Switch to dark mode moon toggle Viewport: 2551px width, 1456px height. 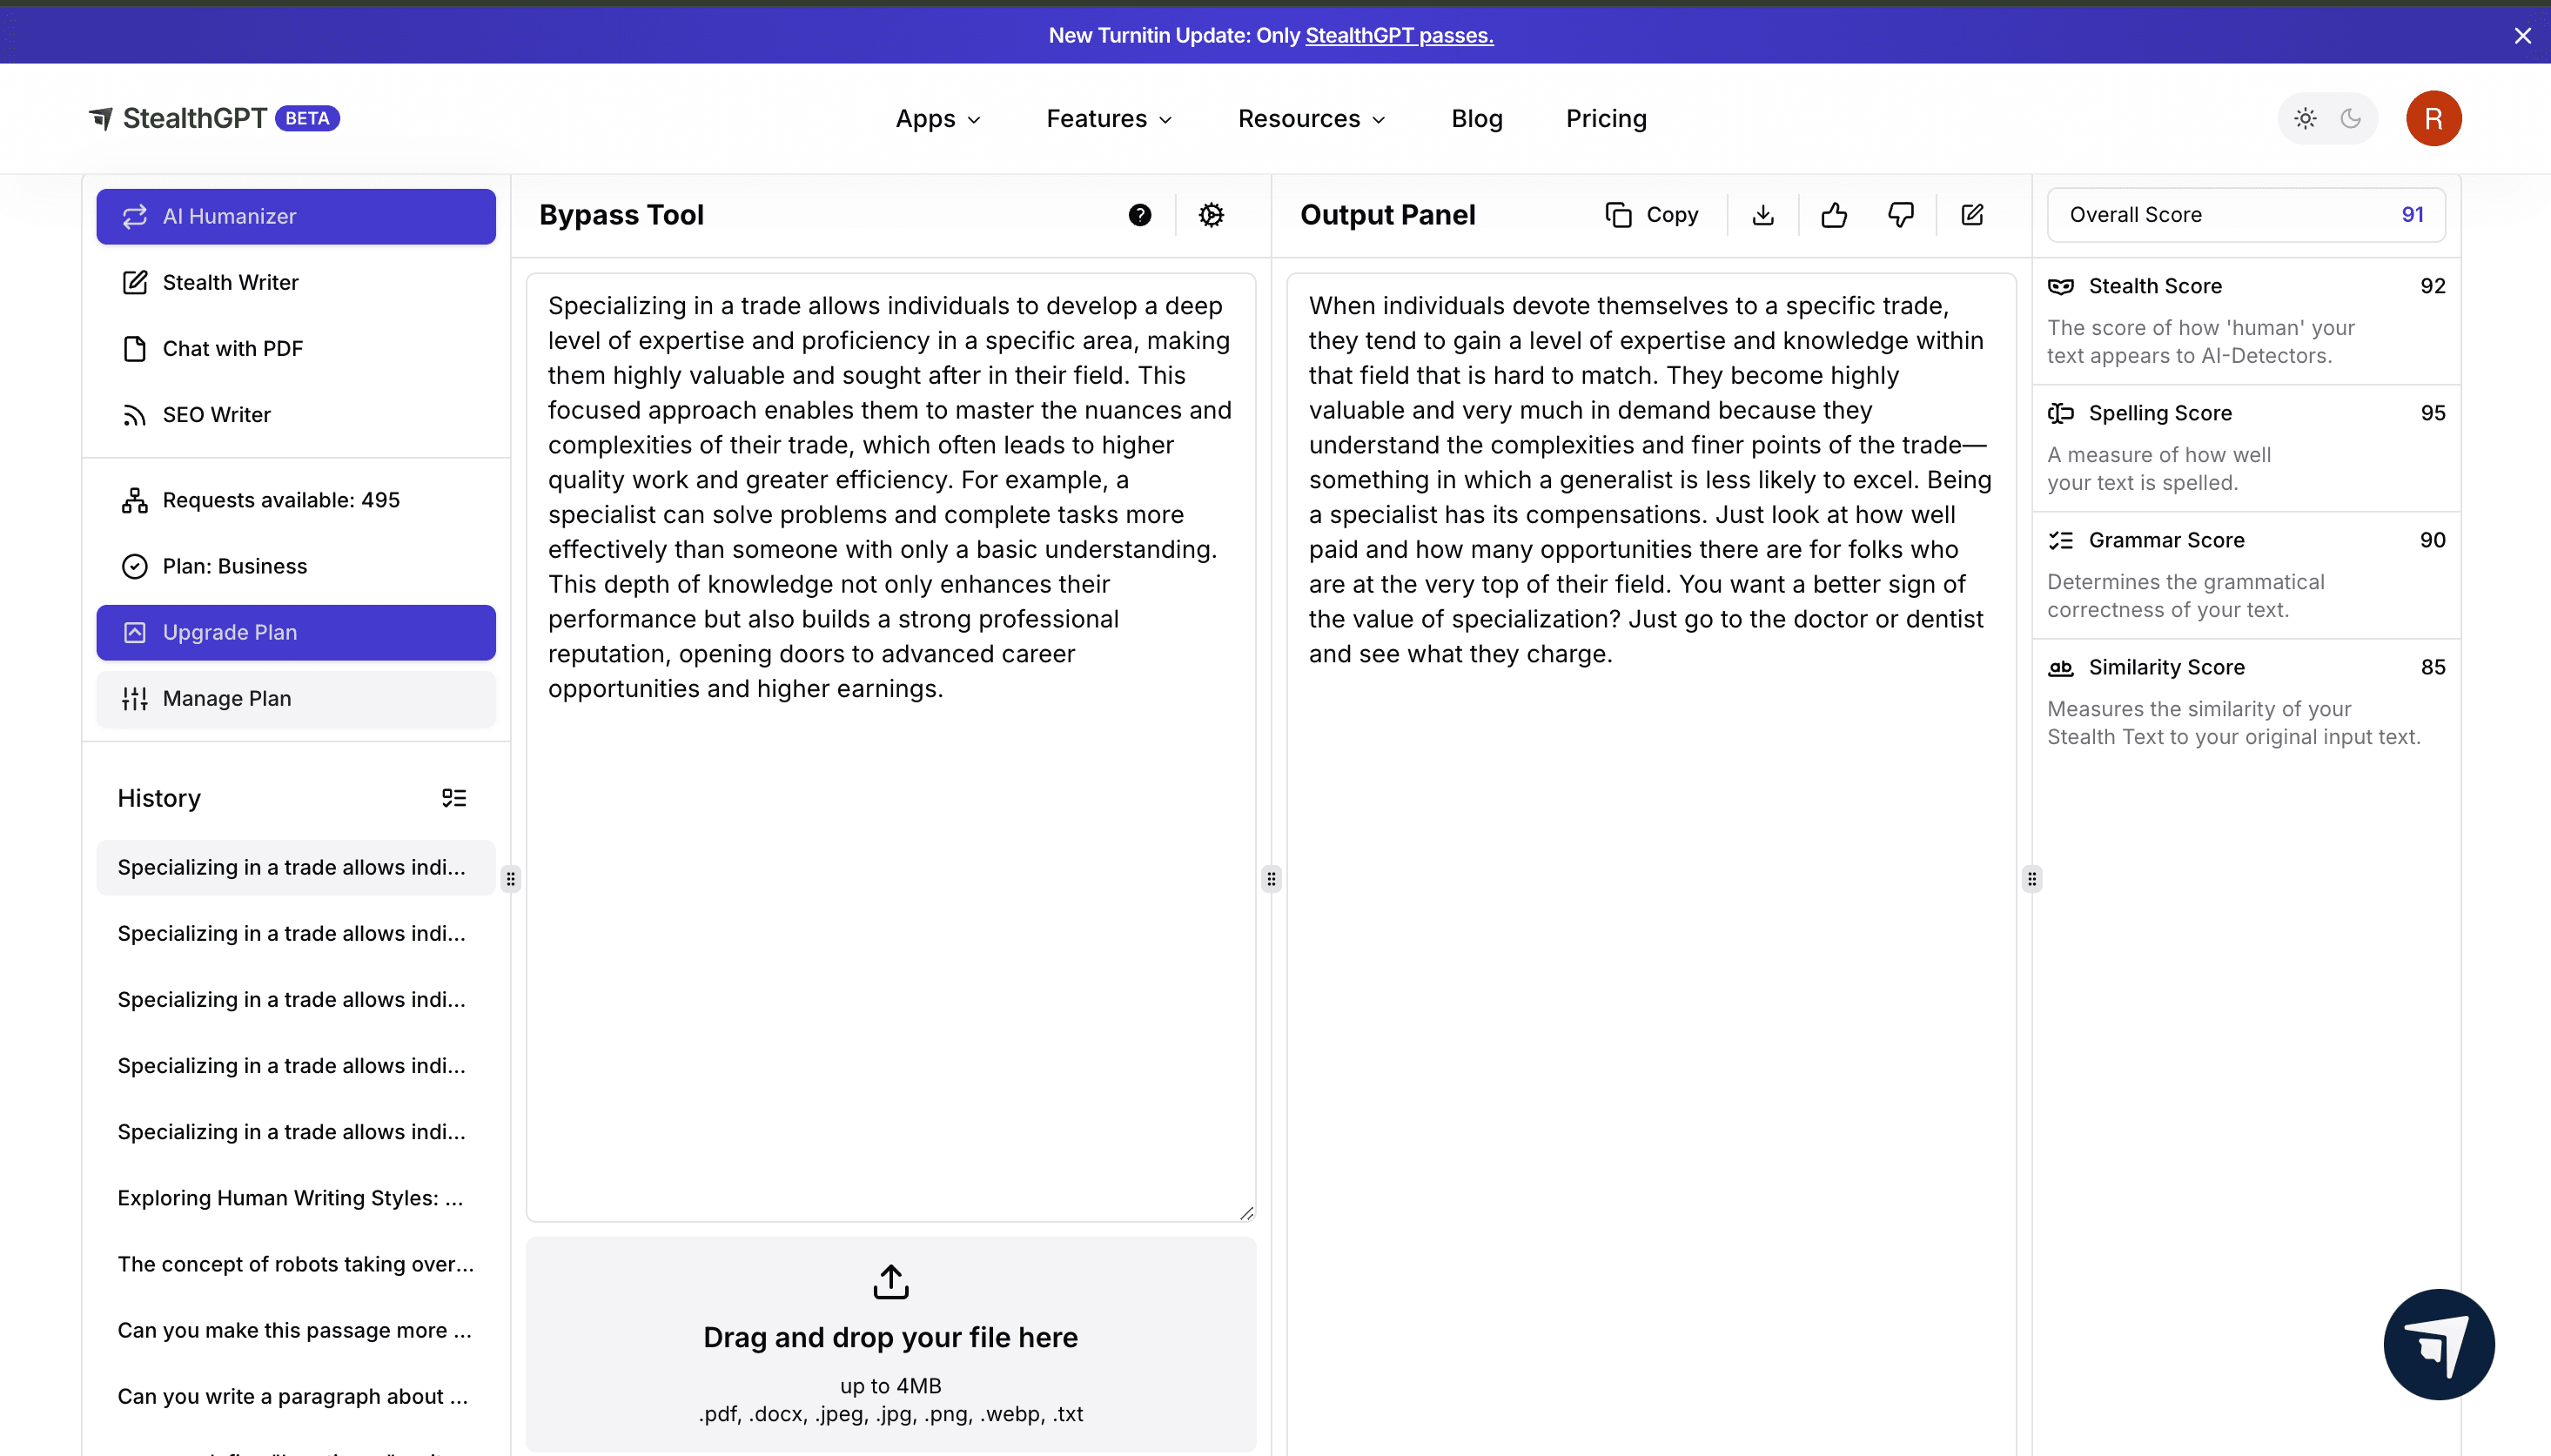tap(2351, 119)
